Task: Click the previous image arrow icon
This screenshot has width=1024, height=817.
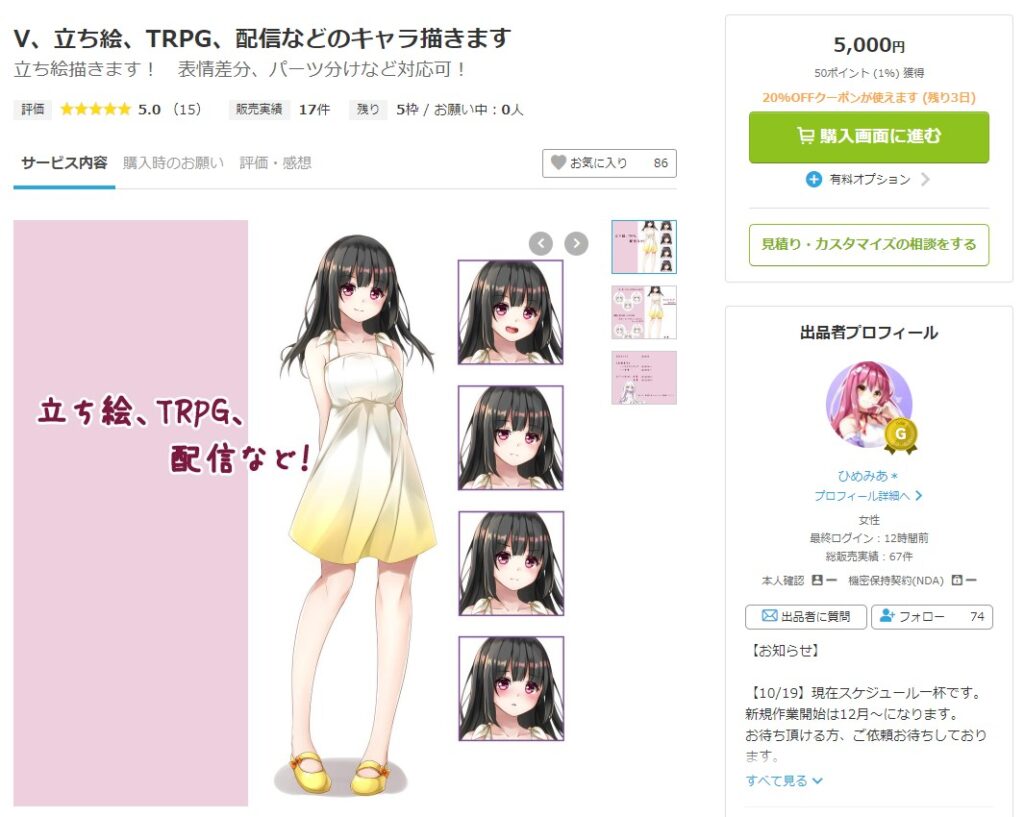Action: coord(541,244)
